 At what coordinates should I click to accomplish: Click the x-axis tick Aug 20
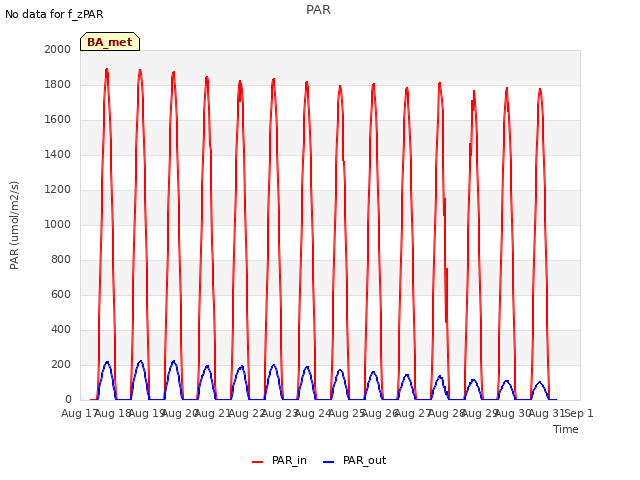pyautogui.click(x=180, y=413)
